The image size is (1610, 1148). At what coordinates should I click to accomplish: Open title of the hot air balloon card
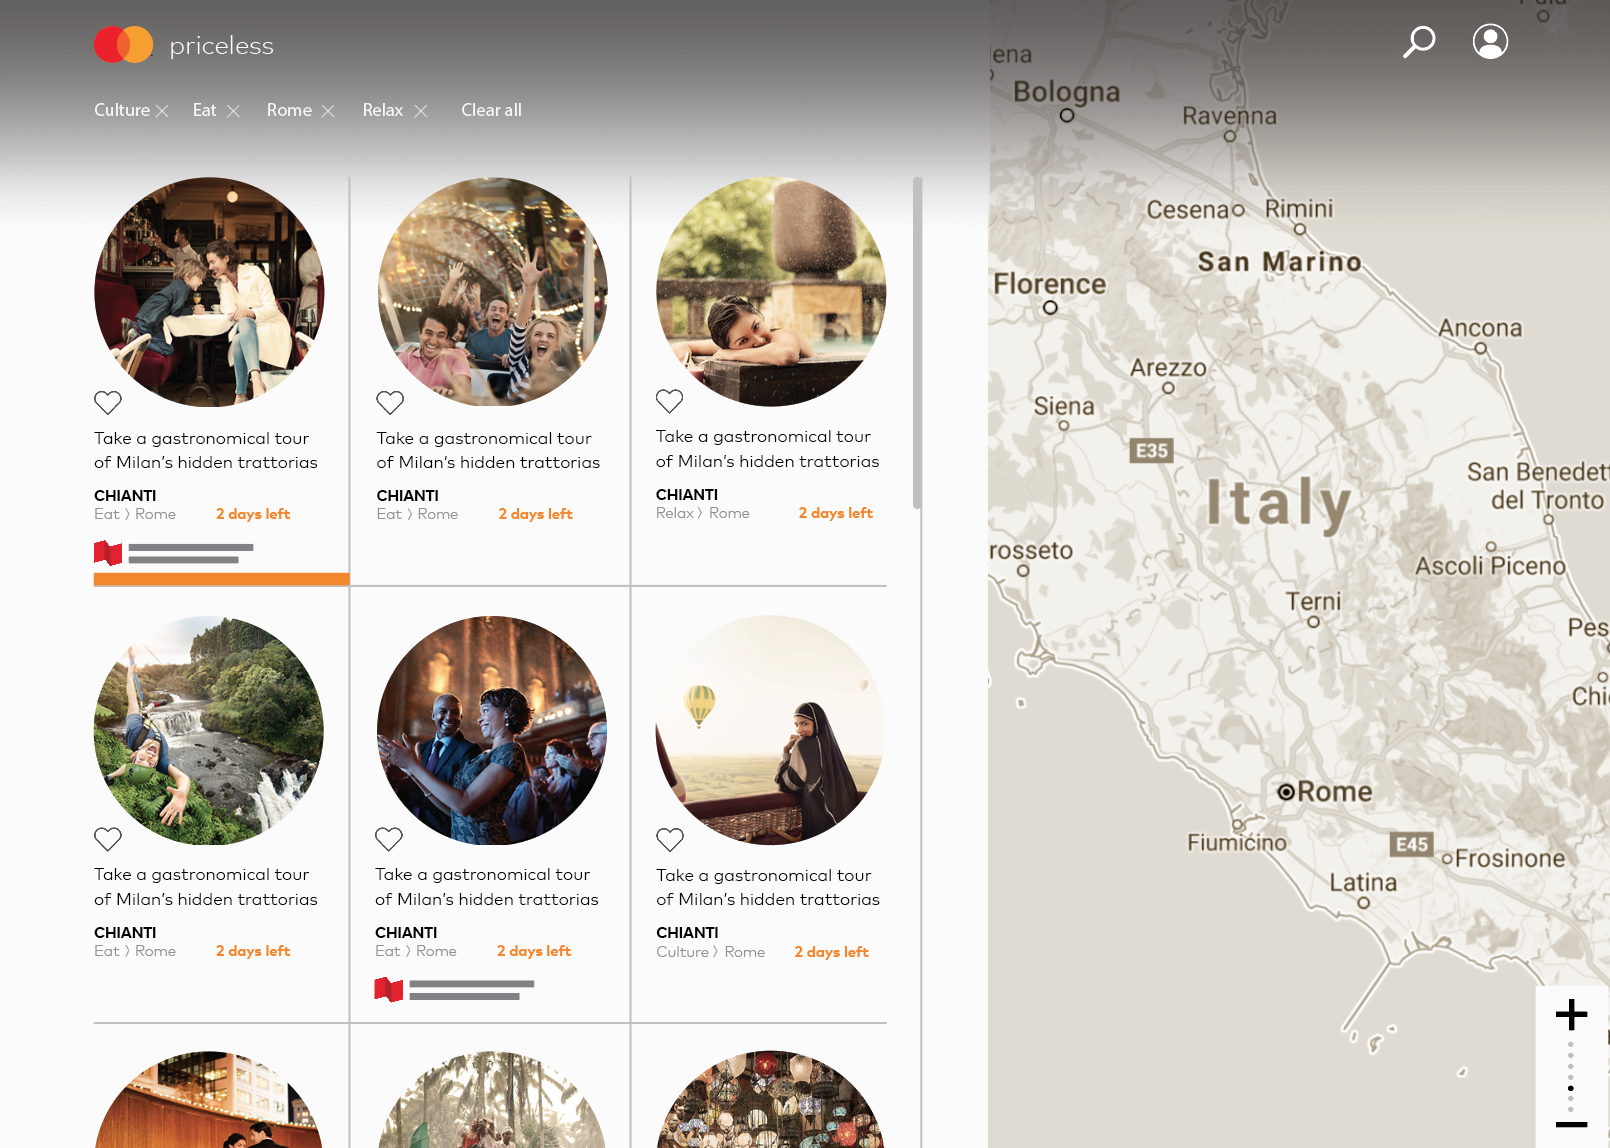768,887
